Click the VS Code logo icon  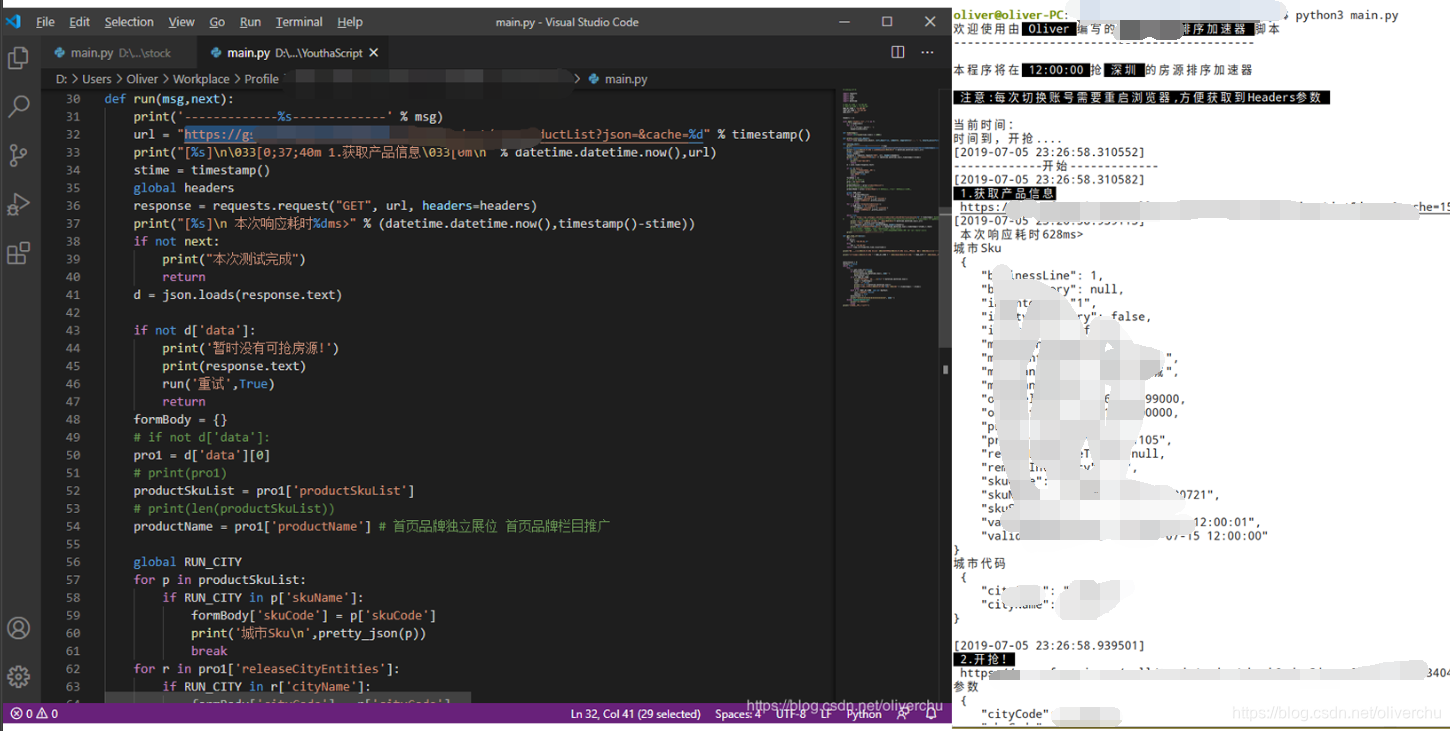click(13, 21)
